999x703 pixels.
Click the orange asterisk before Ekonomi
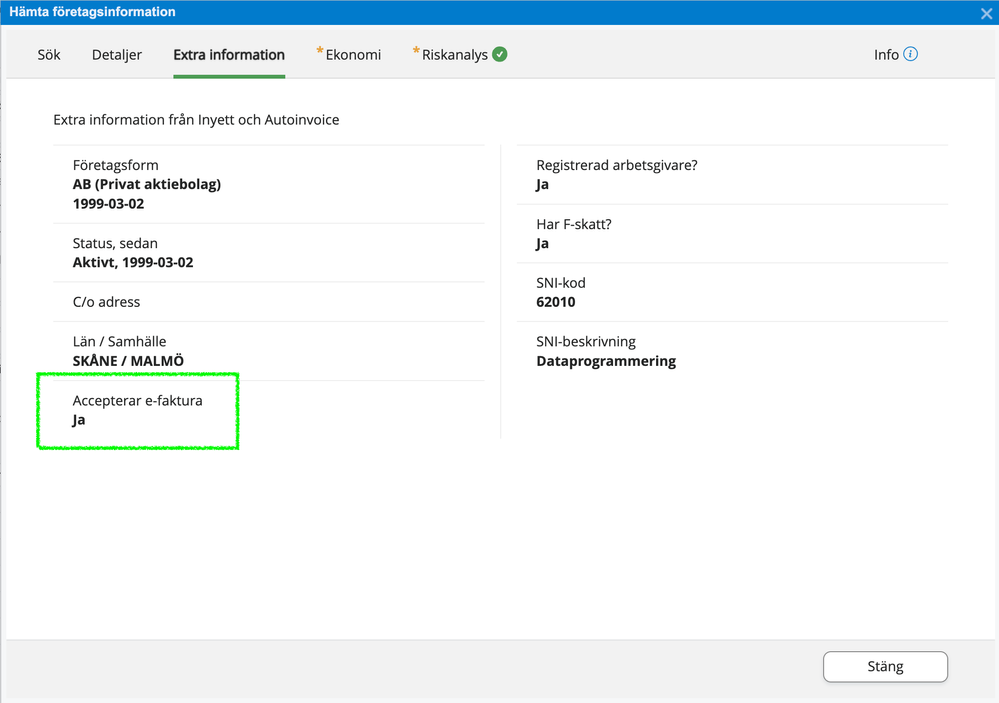click(x=320, y=51)
